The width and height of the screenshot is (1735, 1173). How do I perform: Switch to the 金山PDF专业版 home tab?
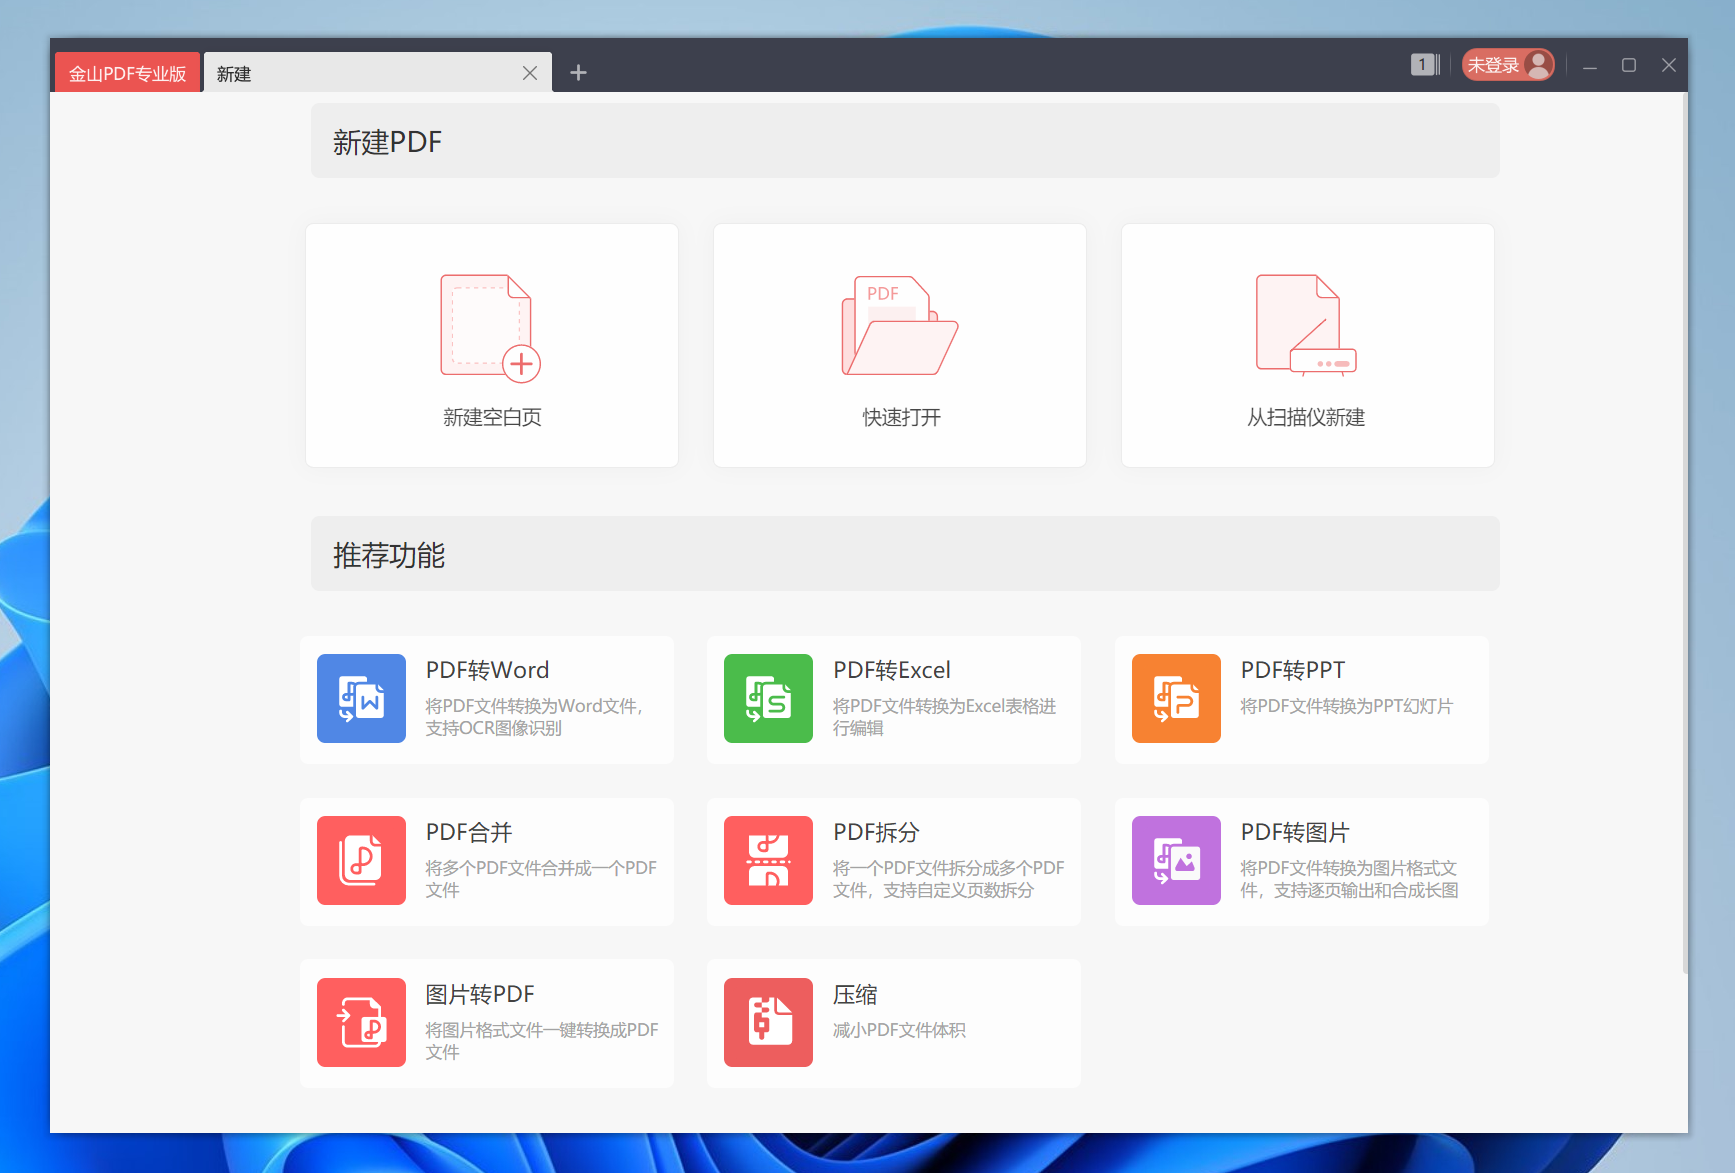coord(127,73)
